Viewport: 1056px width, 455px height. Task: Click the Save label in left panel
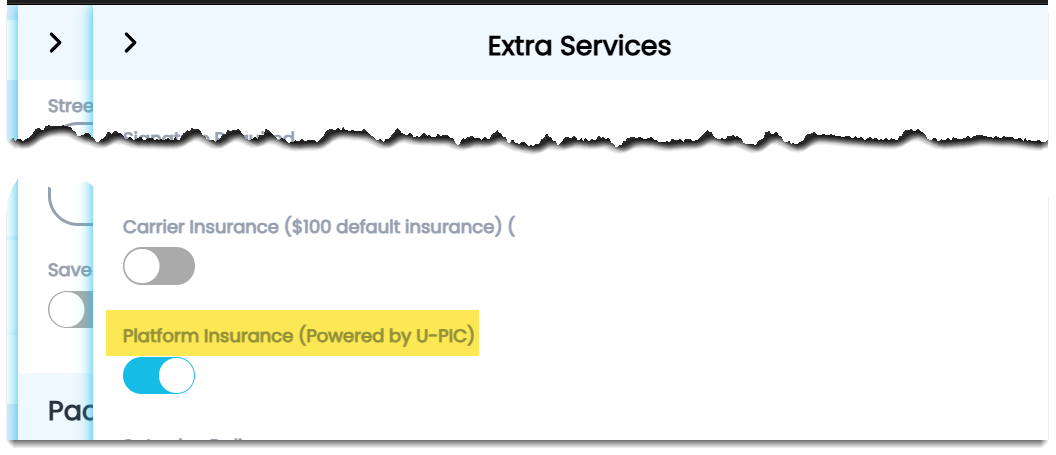point(70,270)
